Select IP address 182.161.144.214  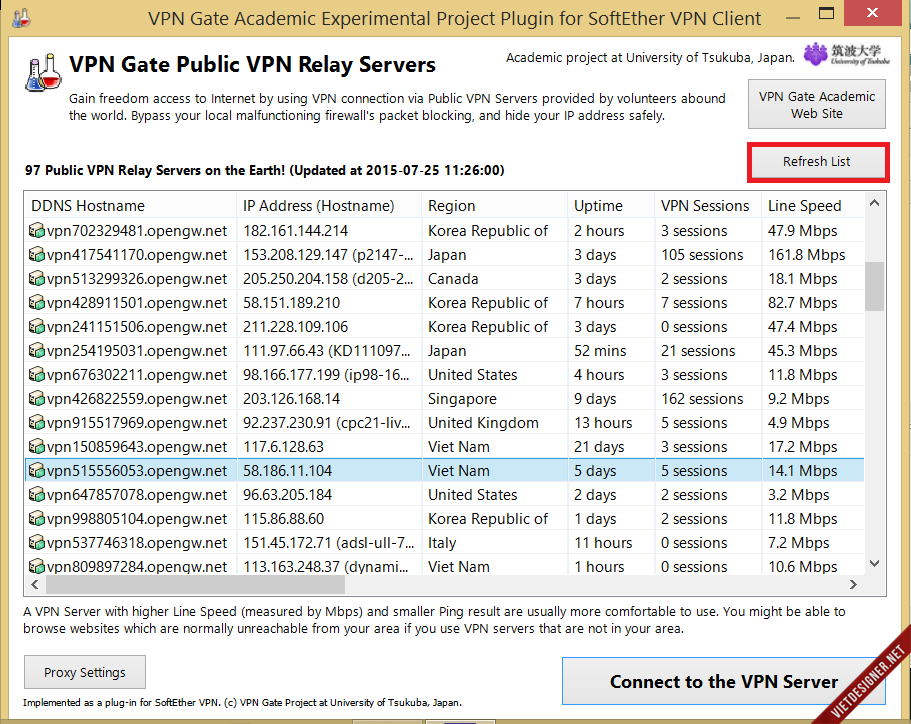tap(296, 231)
